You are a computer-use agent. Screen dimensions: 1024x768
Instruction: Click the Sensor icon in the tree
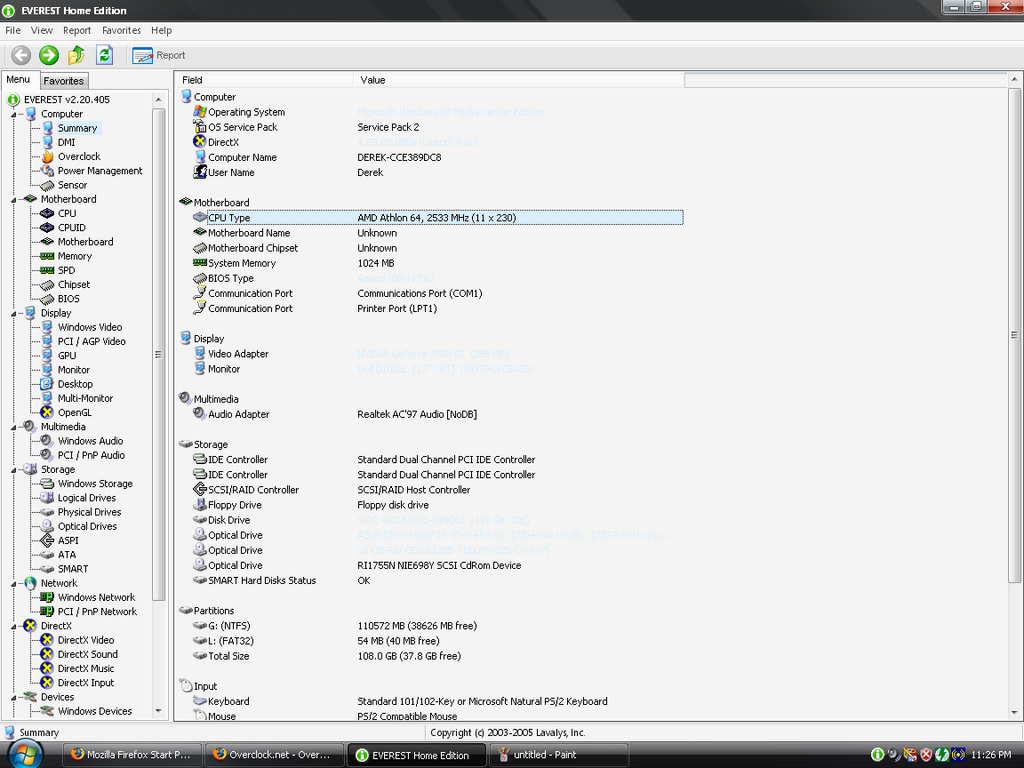(47, 185)
